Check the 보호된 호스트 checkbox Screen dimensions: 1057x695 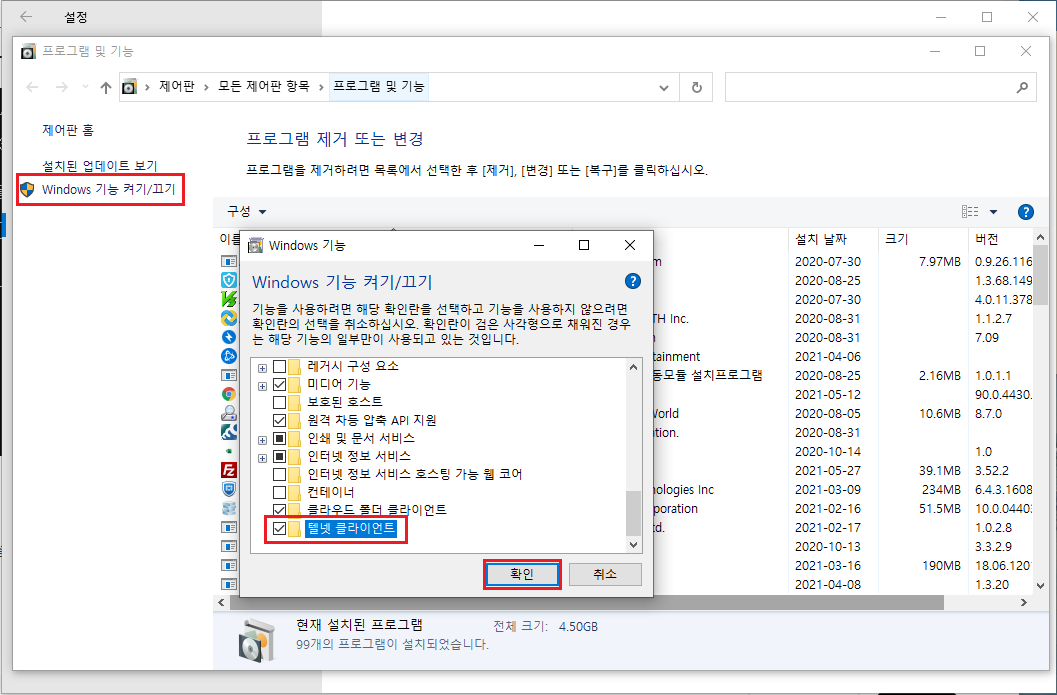click(x=279, y=402)
